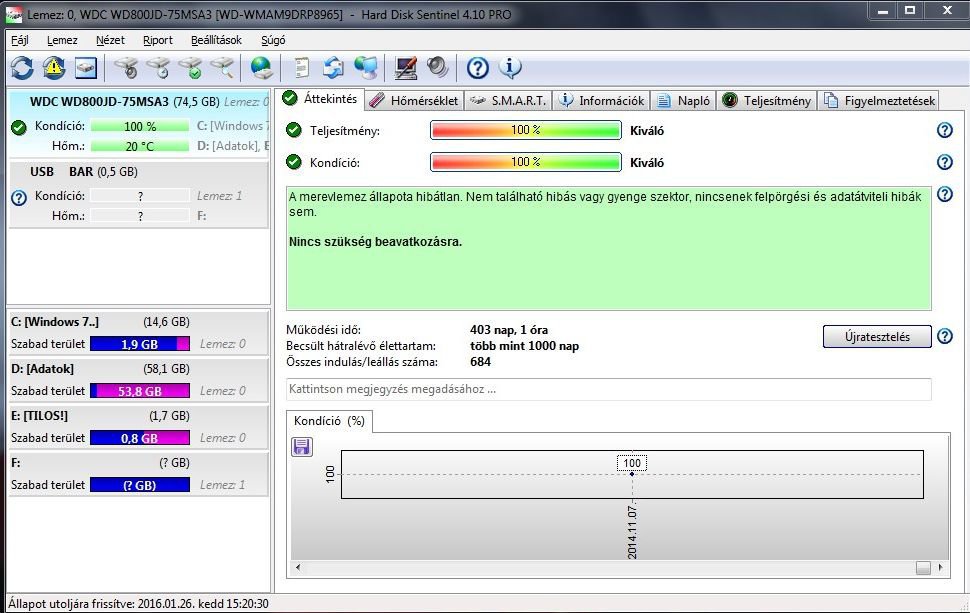Click the Kattintson megjegyzés megadásához comment field

tap(609, 389)
